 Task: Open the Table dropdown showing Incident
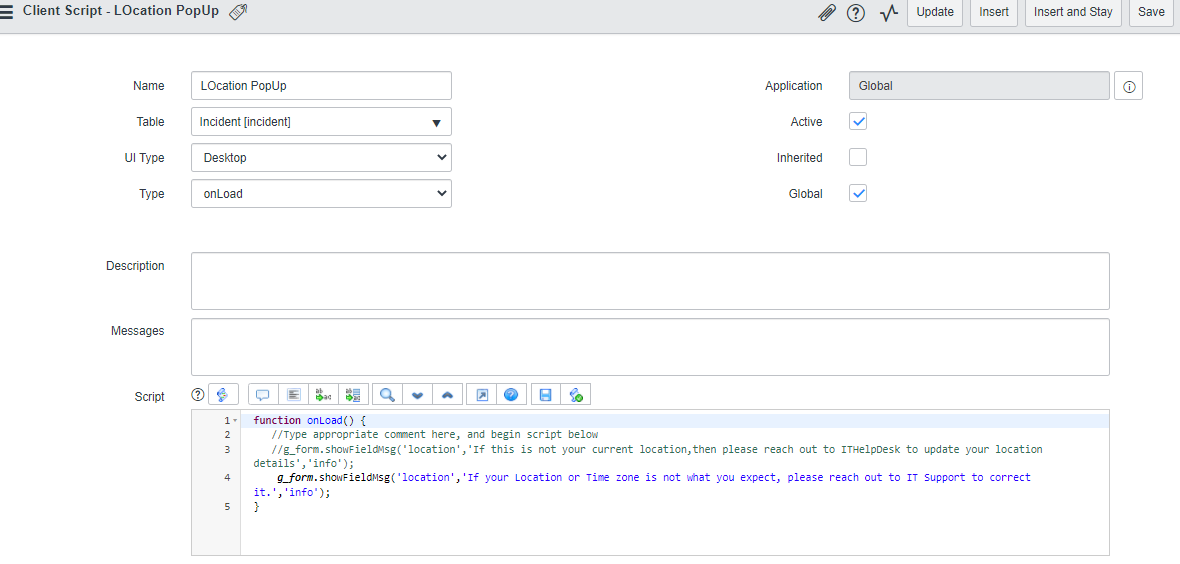point(321,121)
